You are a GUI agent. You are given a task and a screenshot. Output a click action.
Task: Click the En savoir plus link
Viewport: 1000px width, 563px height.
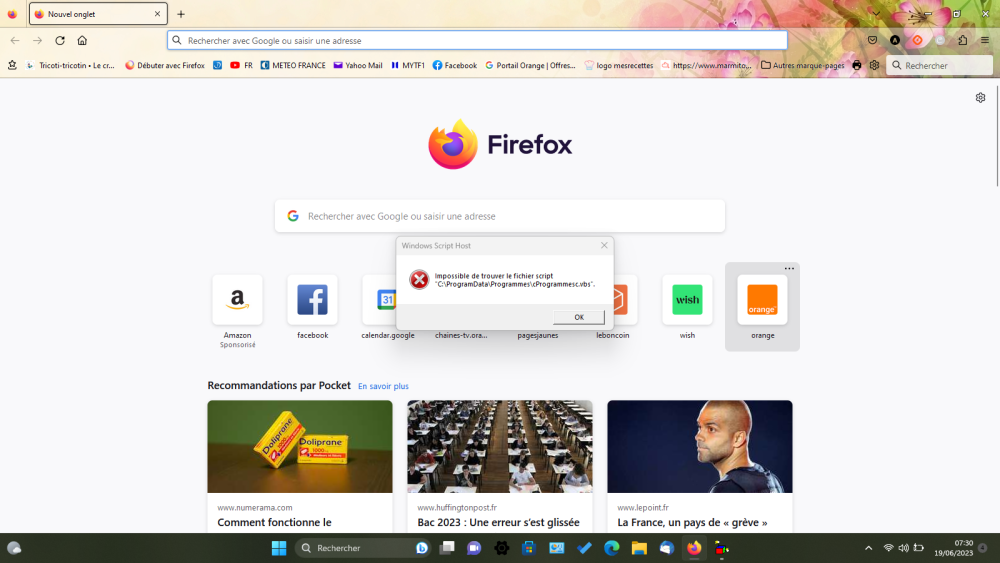[x=383, y=386]
